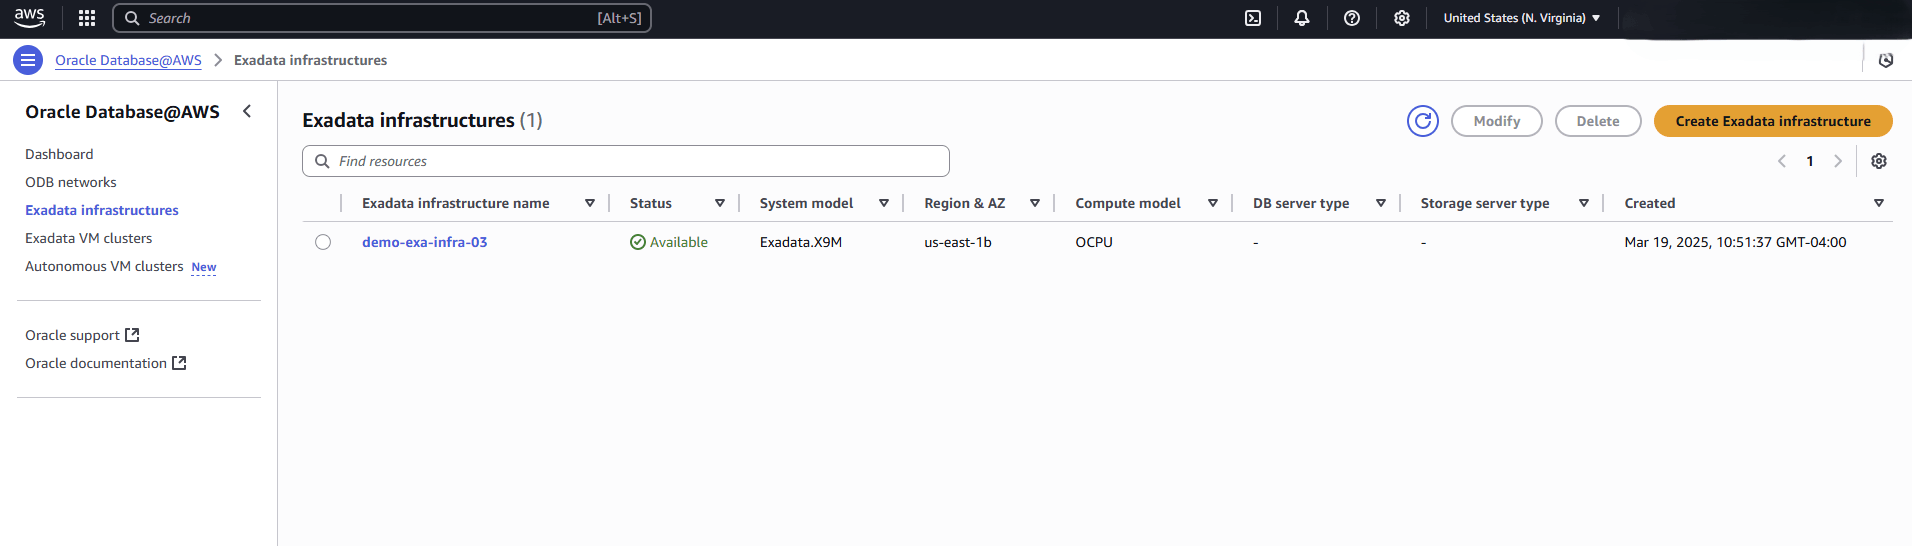Screen dimensions: 1912x546
Task: Open the AWS services grid menu
Action: pyautogui.click(x=87, y=18)
